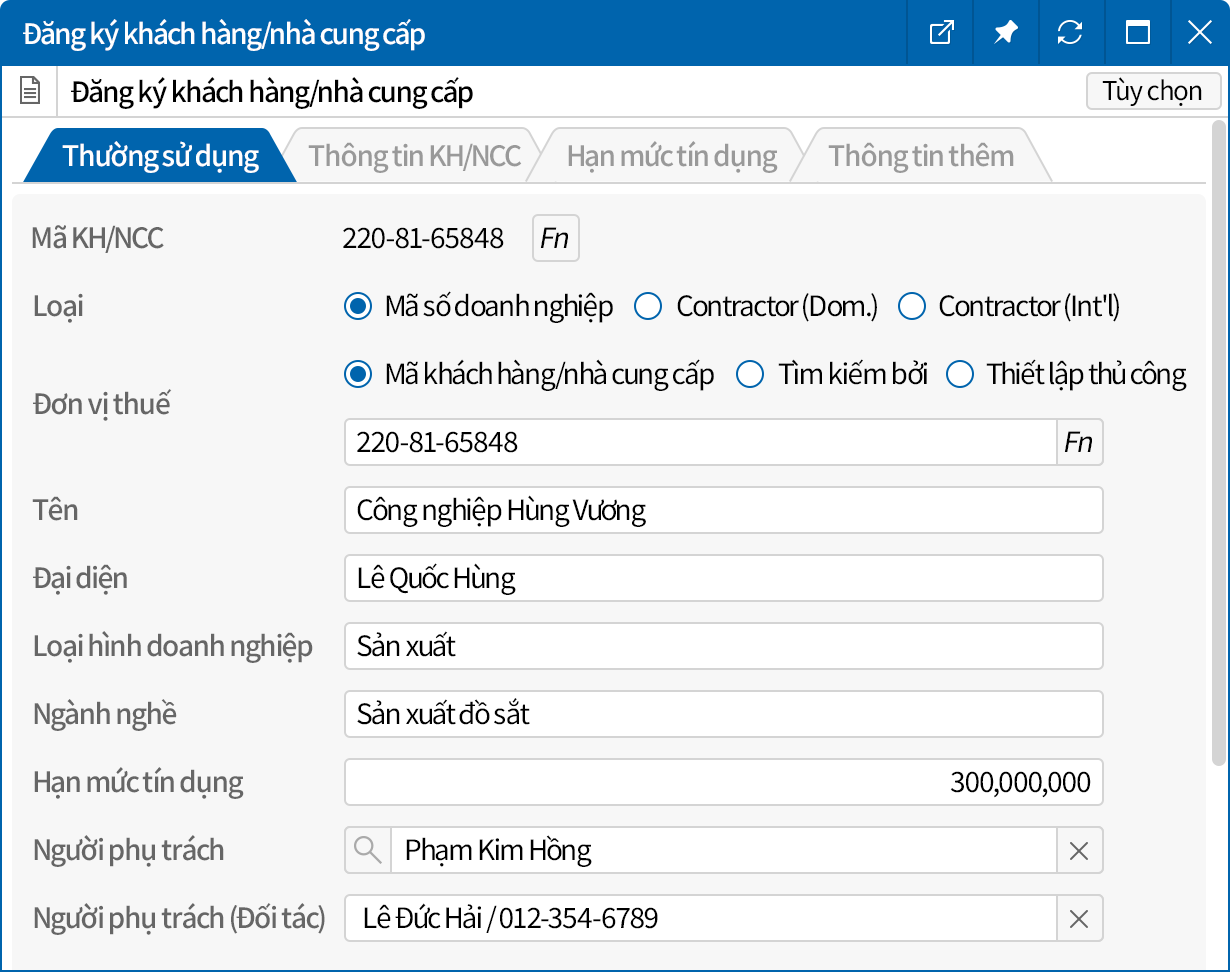The image size is (1230, 972).
Task: Click the refresh icon in title bar
Action: [x=1070, y=33]
